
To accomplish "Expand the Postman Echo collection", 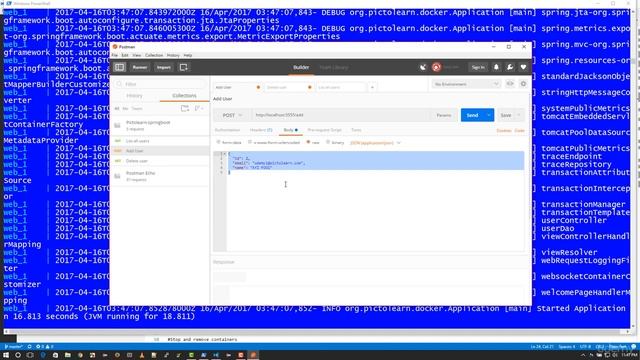I will pyautogui.click(x=160, y=176).
